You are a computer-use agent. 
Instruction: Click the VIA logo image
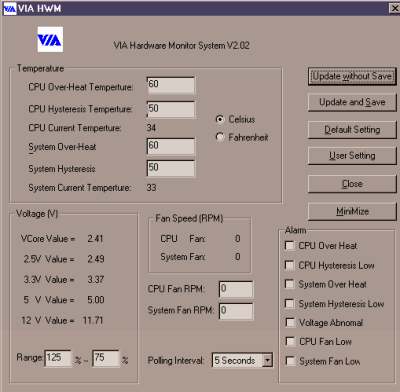pos(50,40)
